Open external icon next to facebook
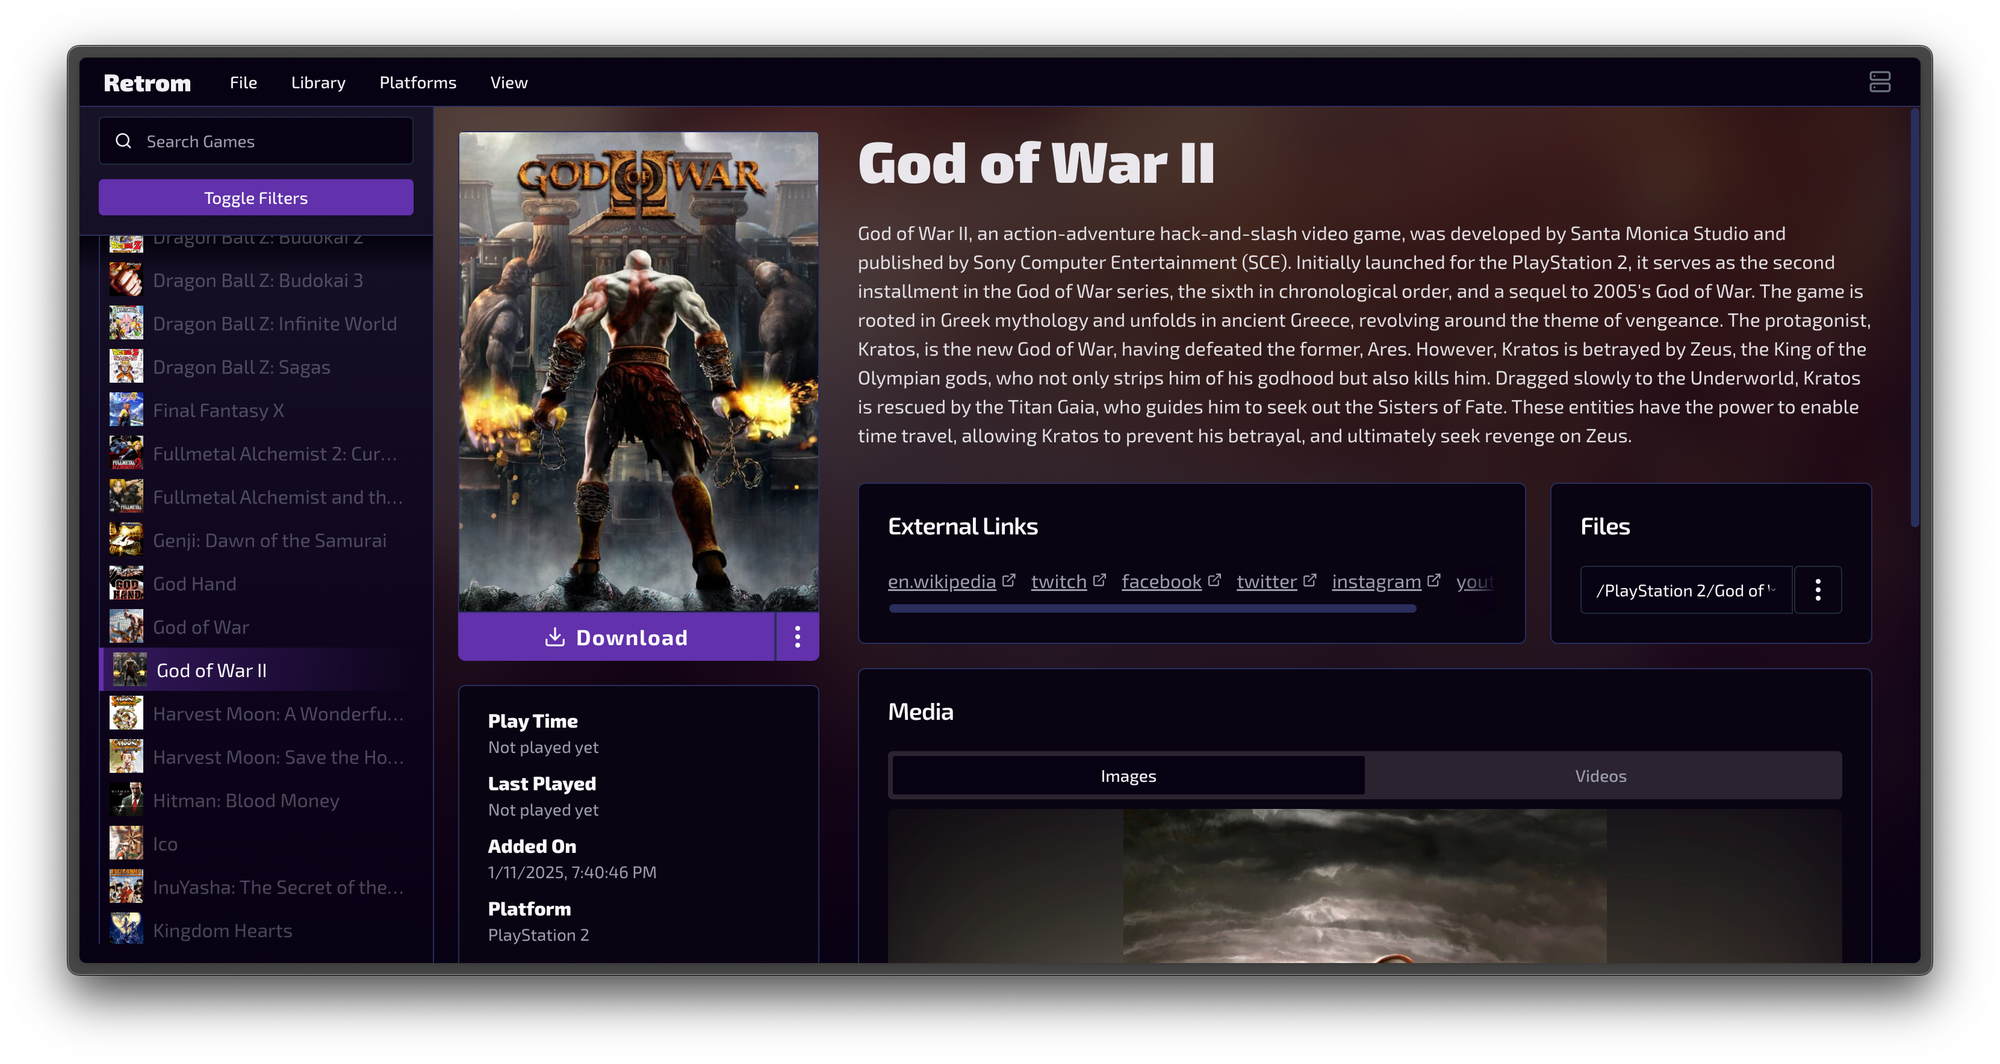Screen dimensions: 2000x1064 1214,580
